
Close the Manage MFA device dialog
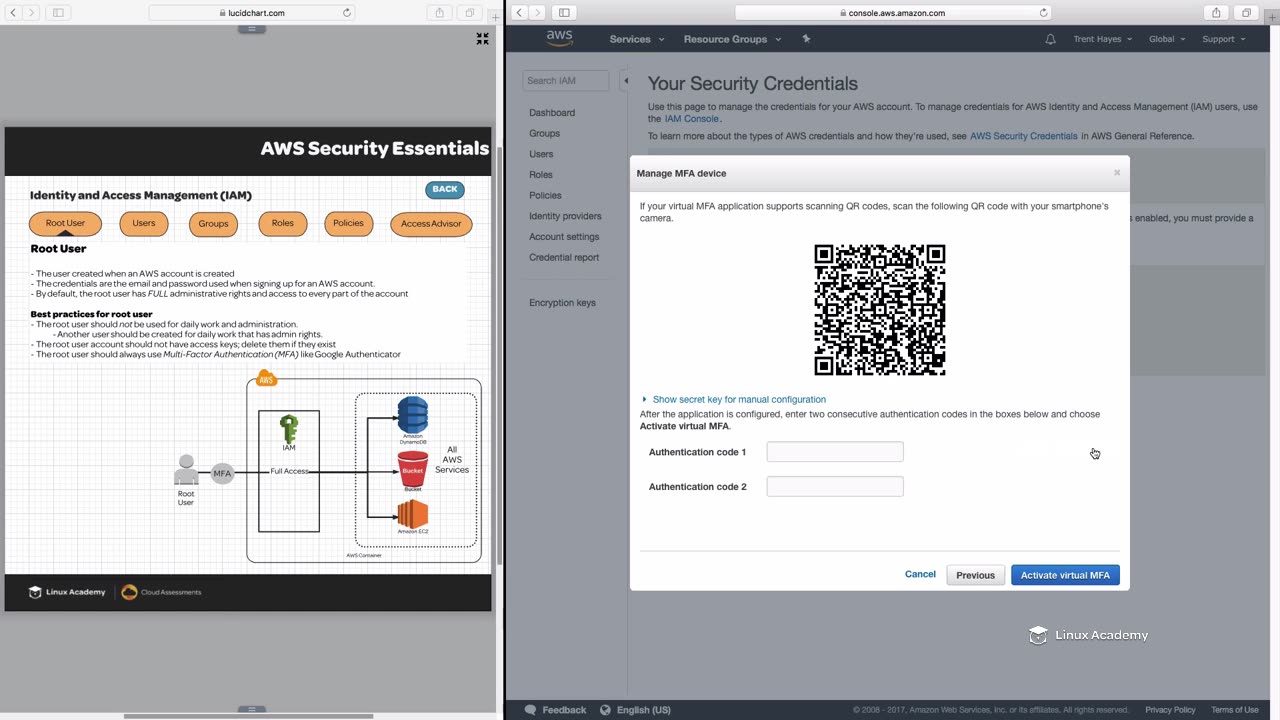tap(1117, 173)
